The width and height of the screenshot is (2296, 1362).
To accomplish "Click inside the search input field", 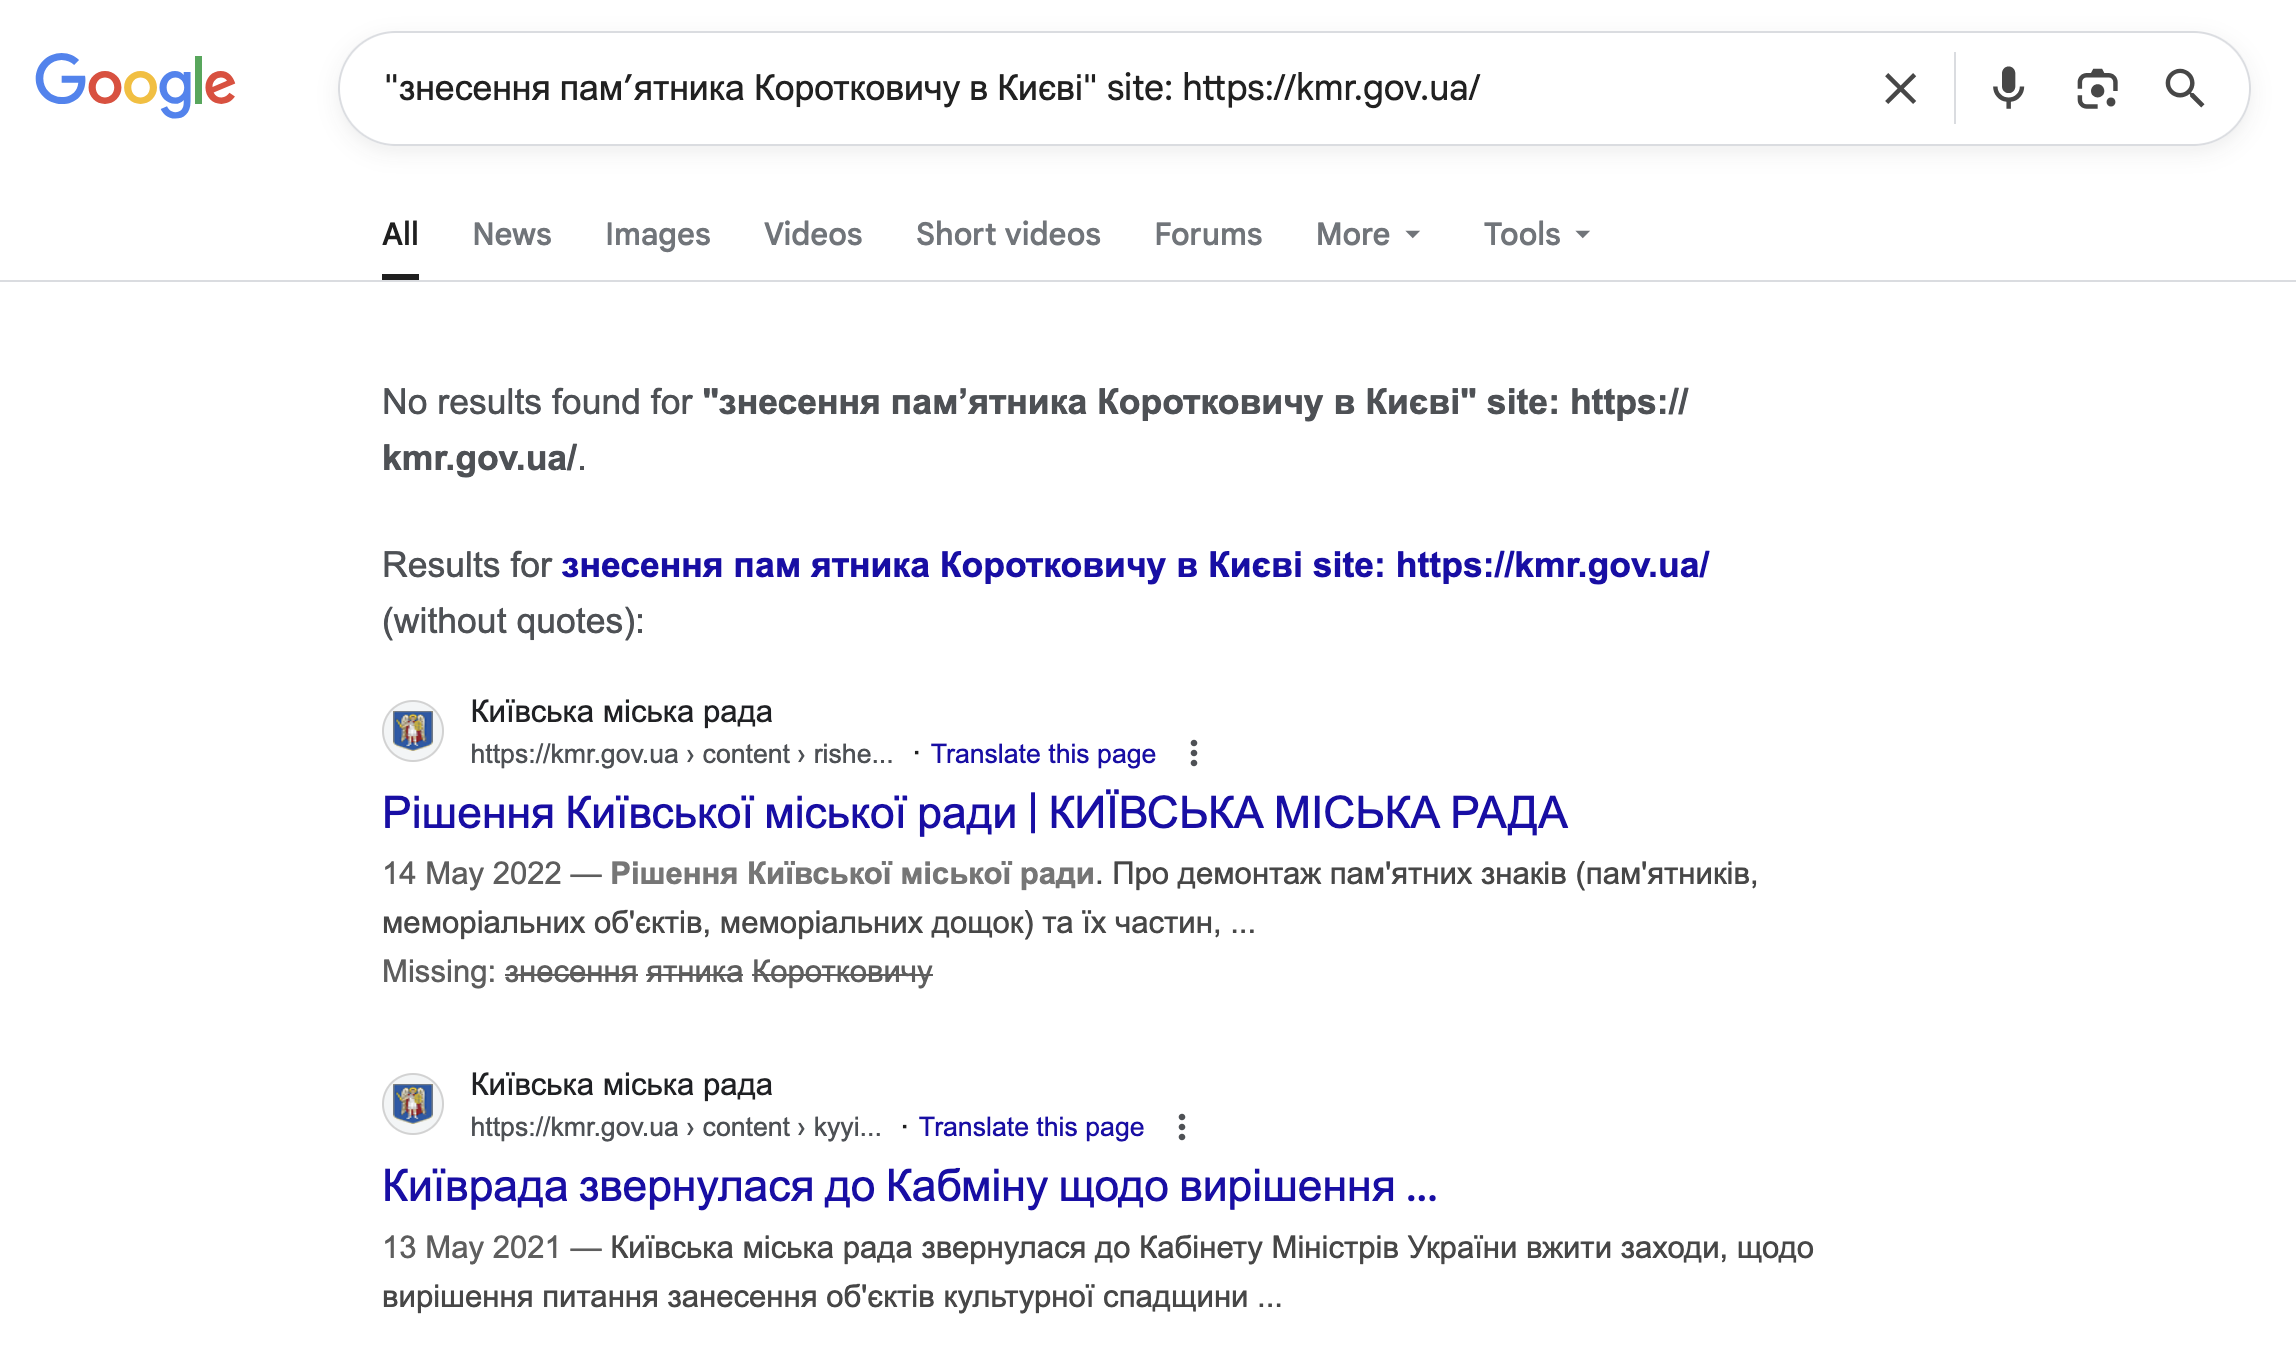I will tap(1100, 88).
